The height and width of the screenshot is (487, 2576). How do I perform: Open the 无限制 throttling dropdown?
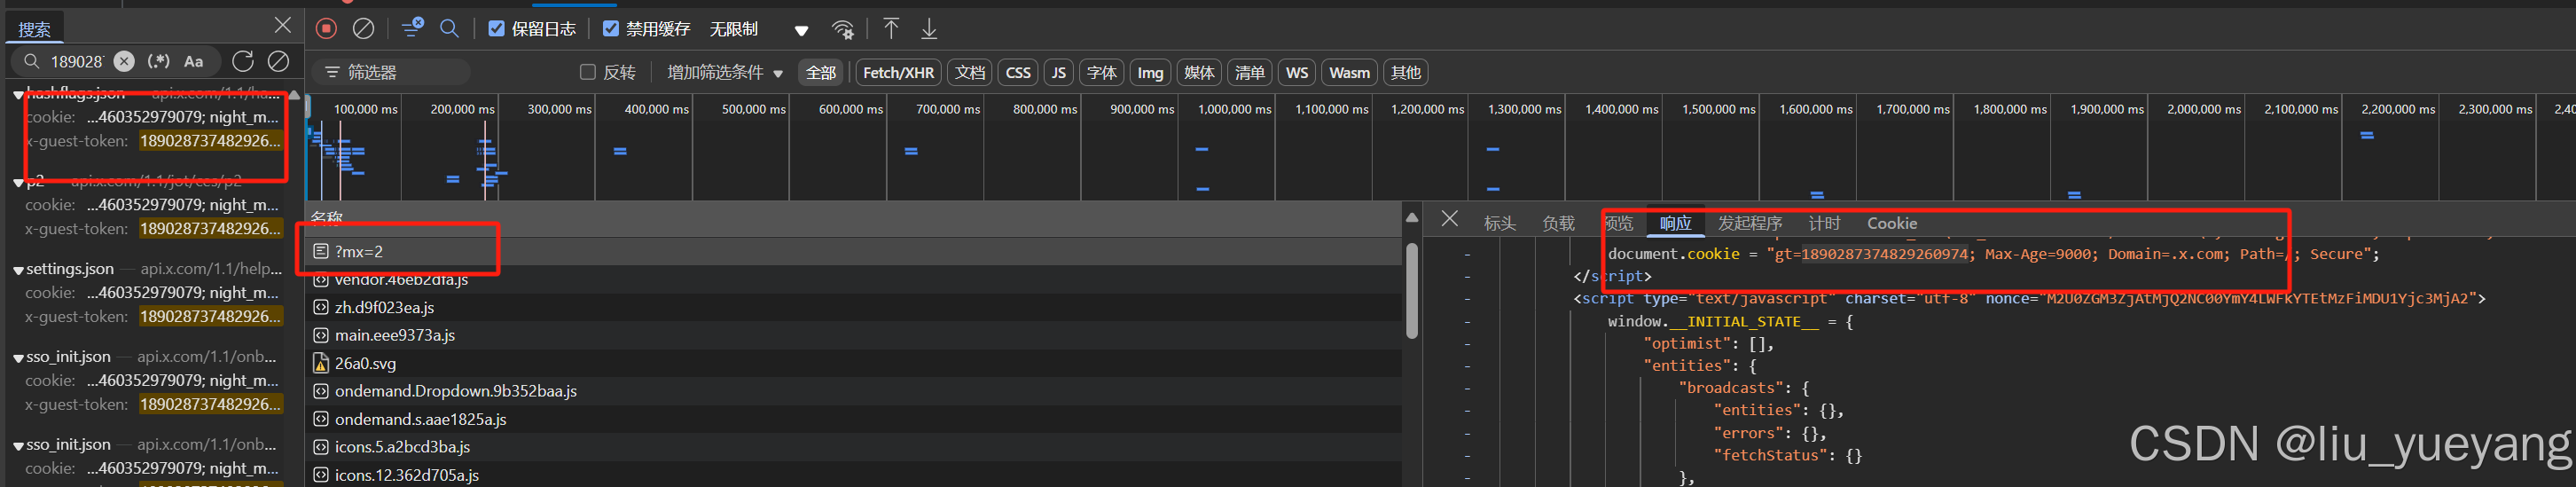[759, 29]
